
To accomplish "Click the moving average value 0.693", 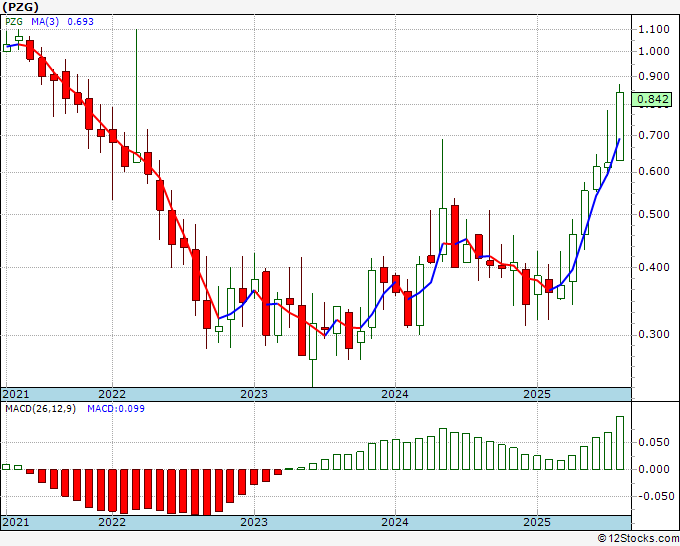I will [x=81, y=22].
